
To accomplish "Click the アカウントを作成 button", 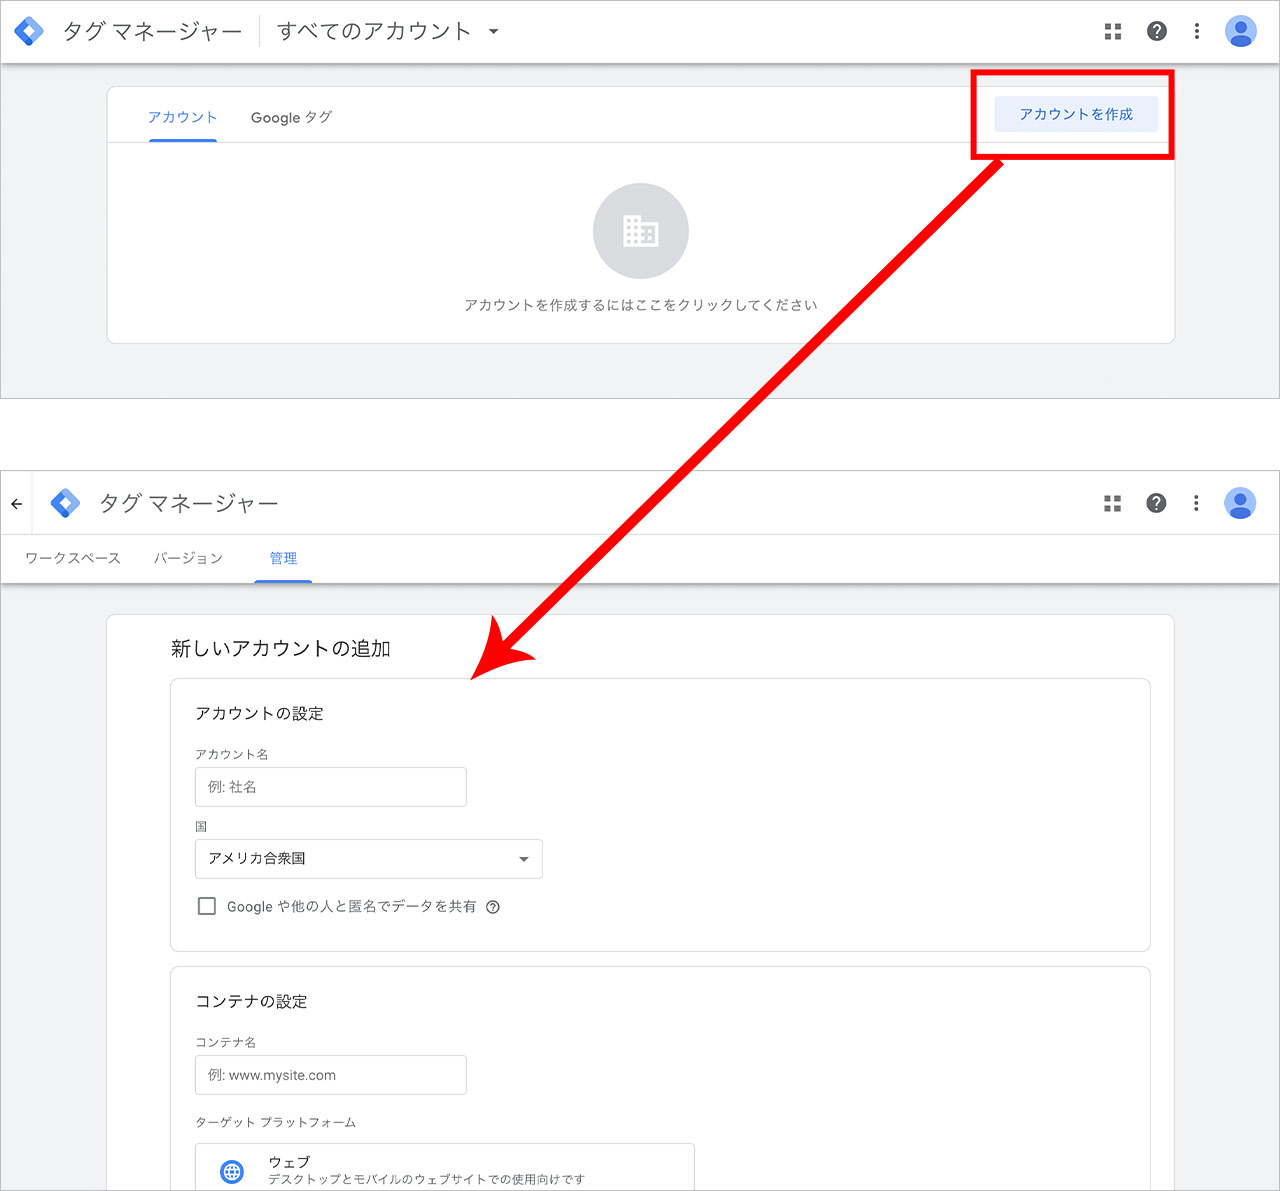I will (x=1075, y=114).
